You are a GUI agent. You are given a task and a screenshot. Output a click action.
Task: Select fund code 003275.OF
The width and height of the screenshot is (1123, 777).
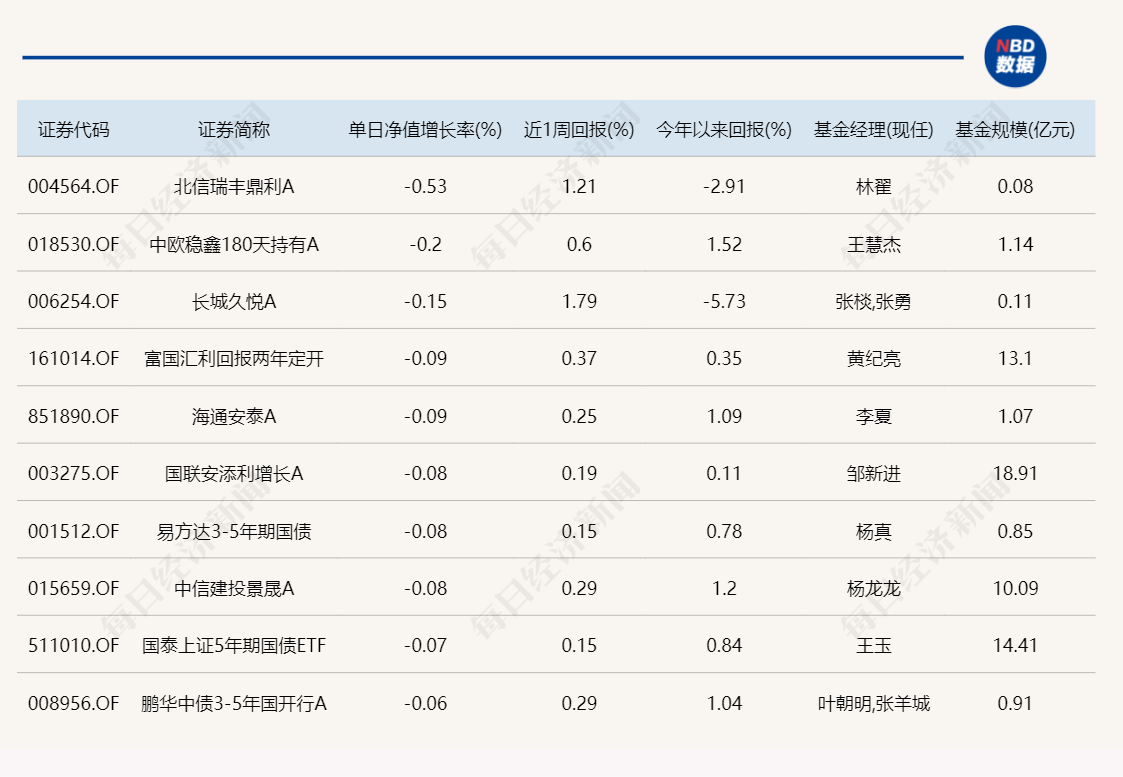click(74, 473)
